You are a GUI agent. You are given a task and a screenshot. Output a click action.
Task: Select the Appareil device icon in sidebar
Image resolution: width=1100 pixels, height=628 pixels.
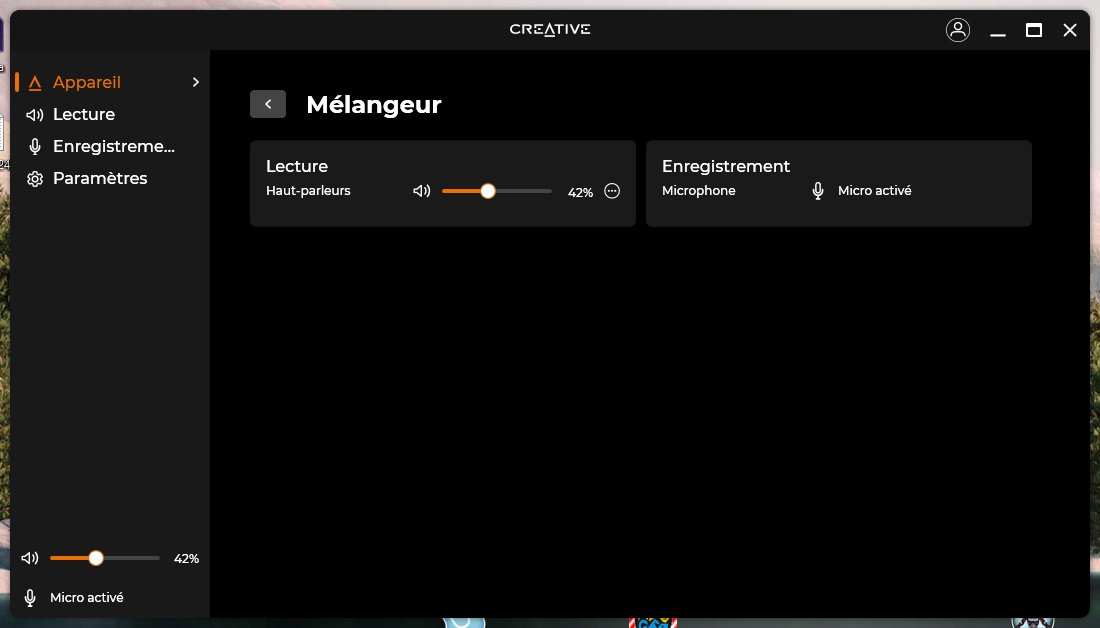click(34, 82)
